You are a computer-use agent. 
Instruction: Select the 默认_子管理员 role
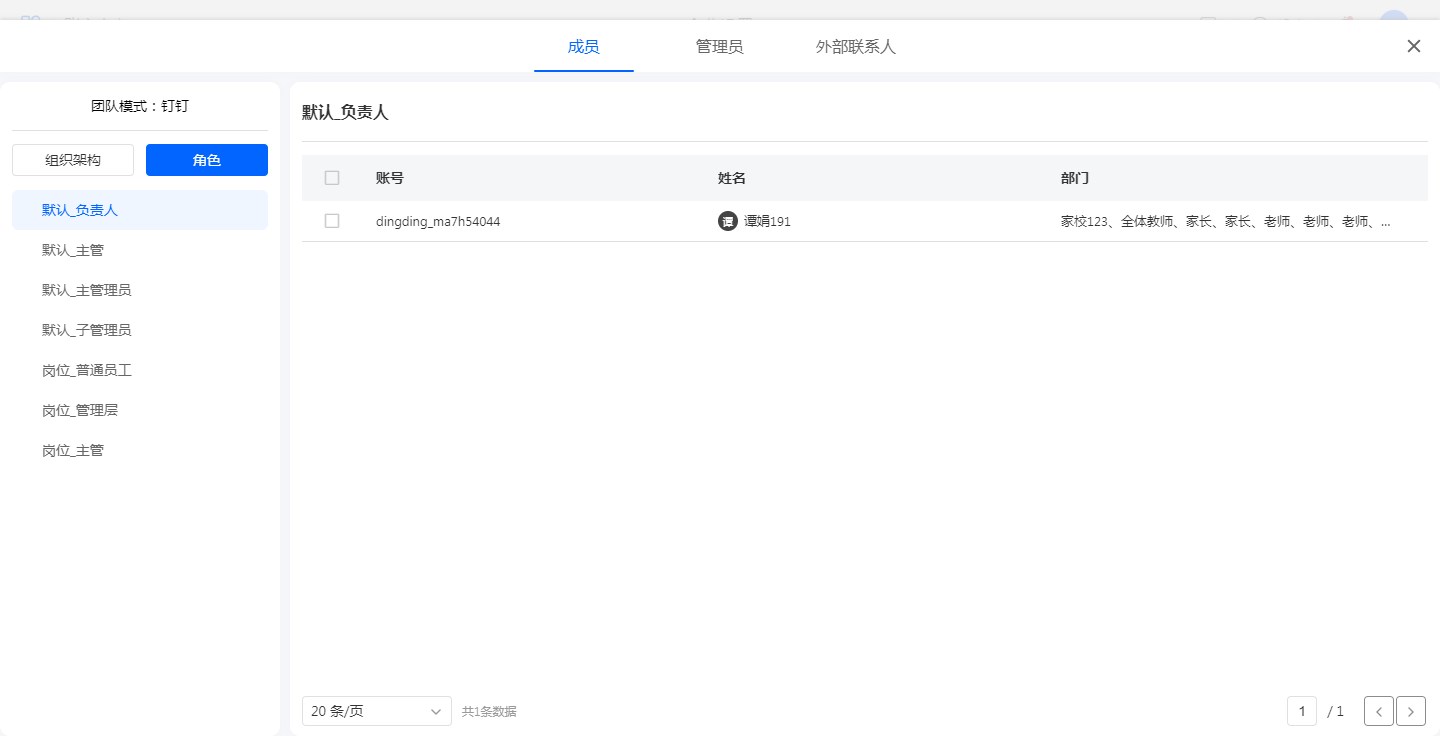86,330
